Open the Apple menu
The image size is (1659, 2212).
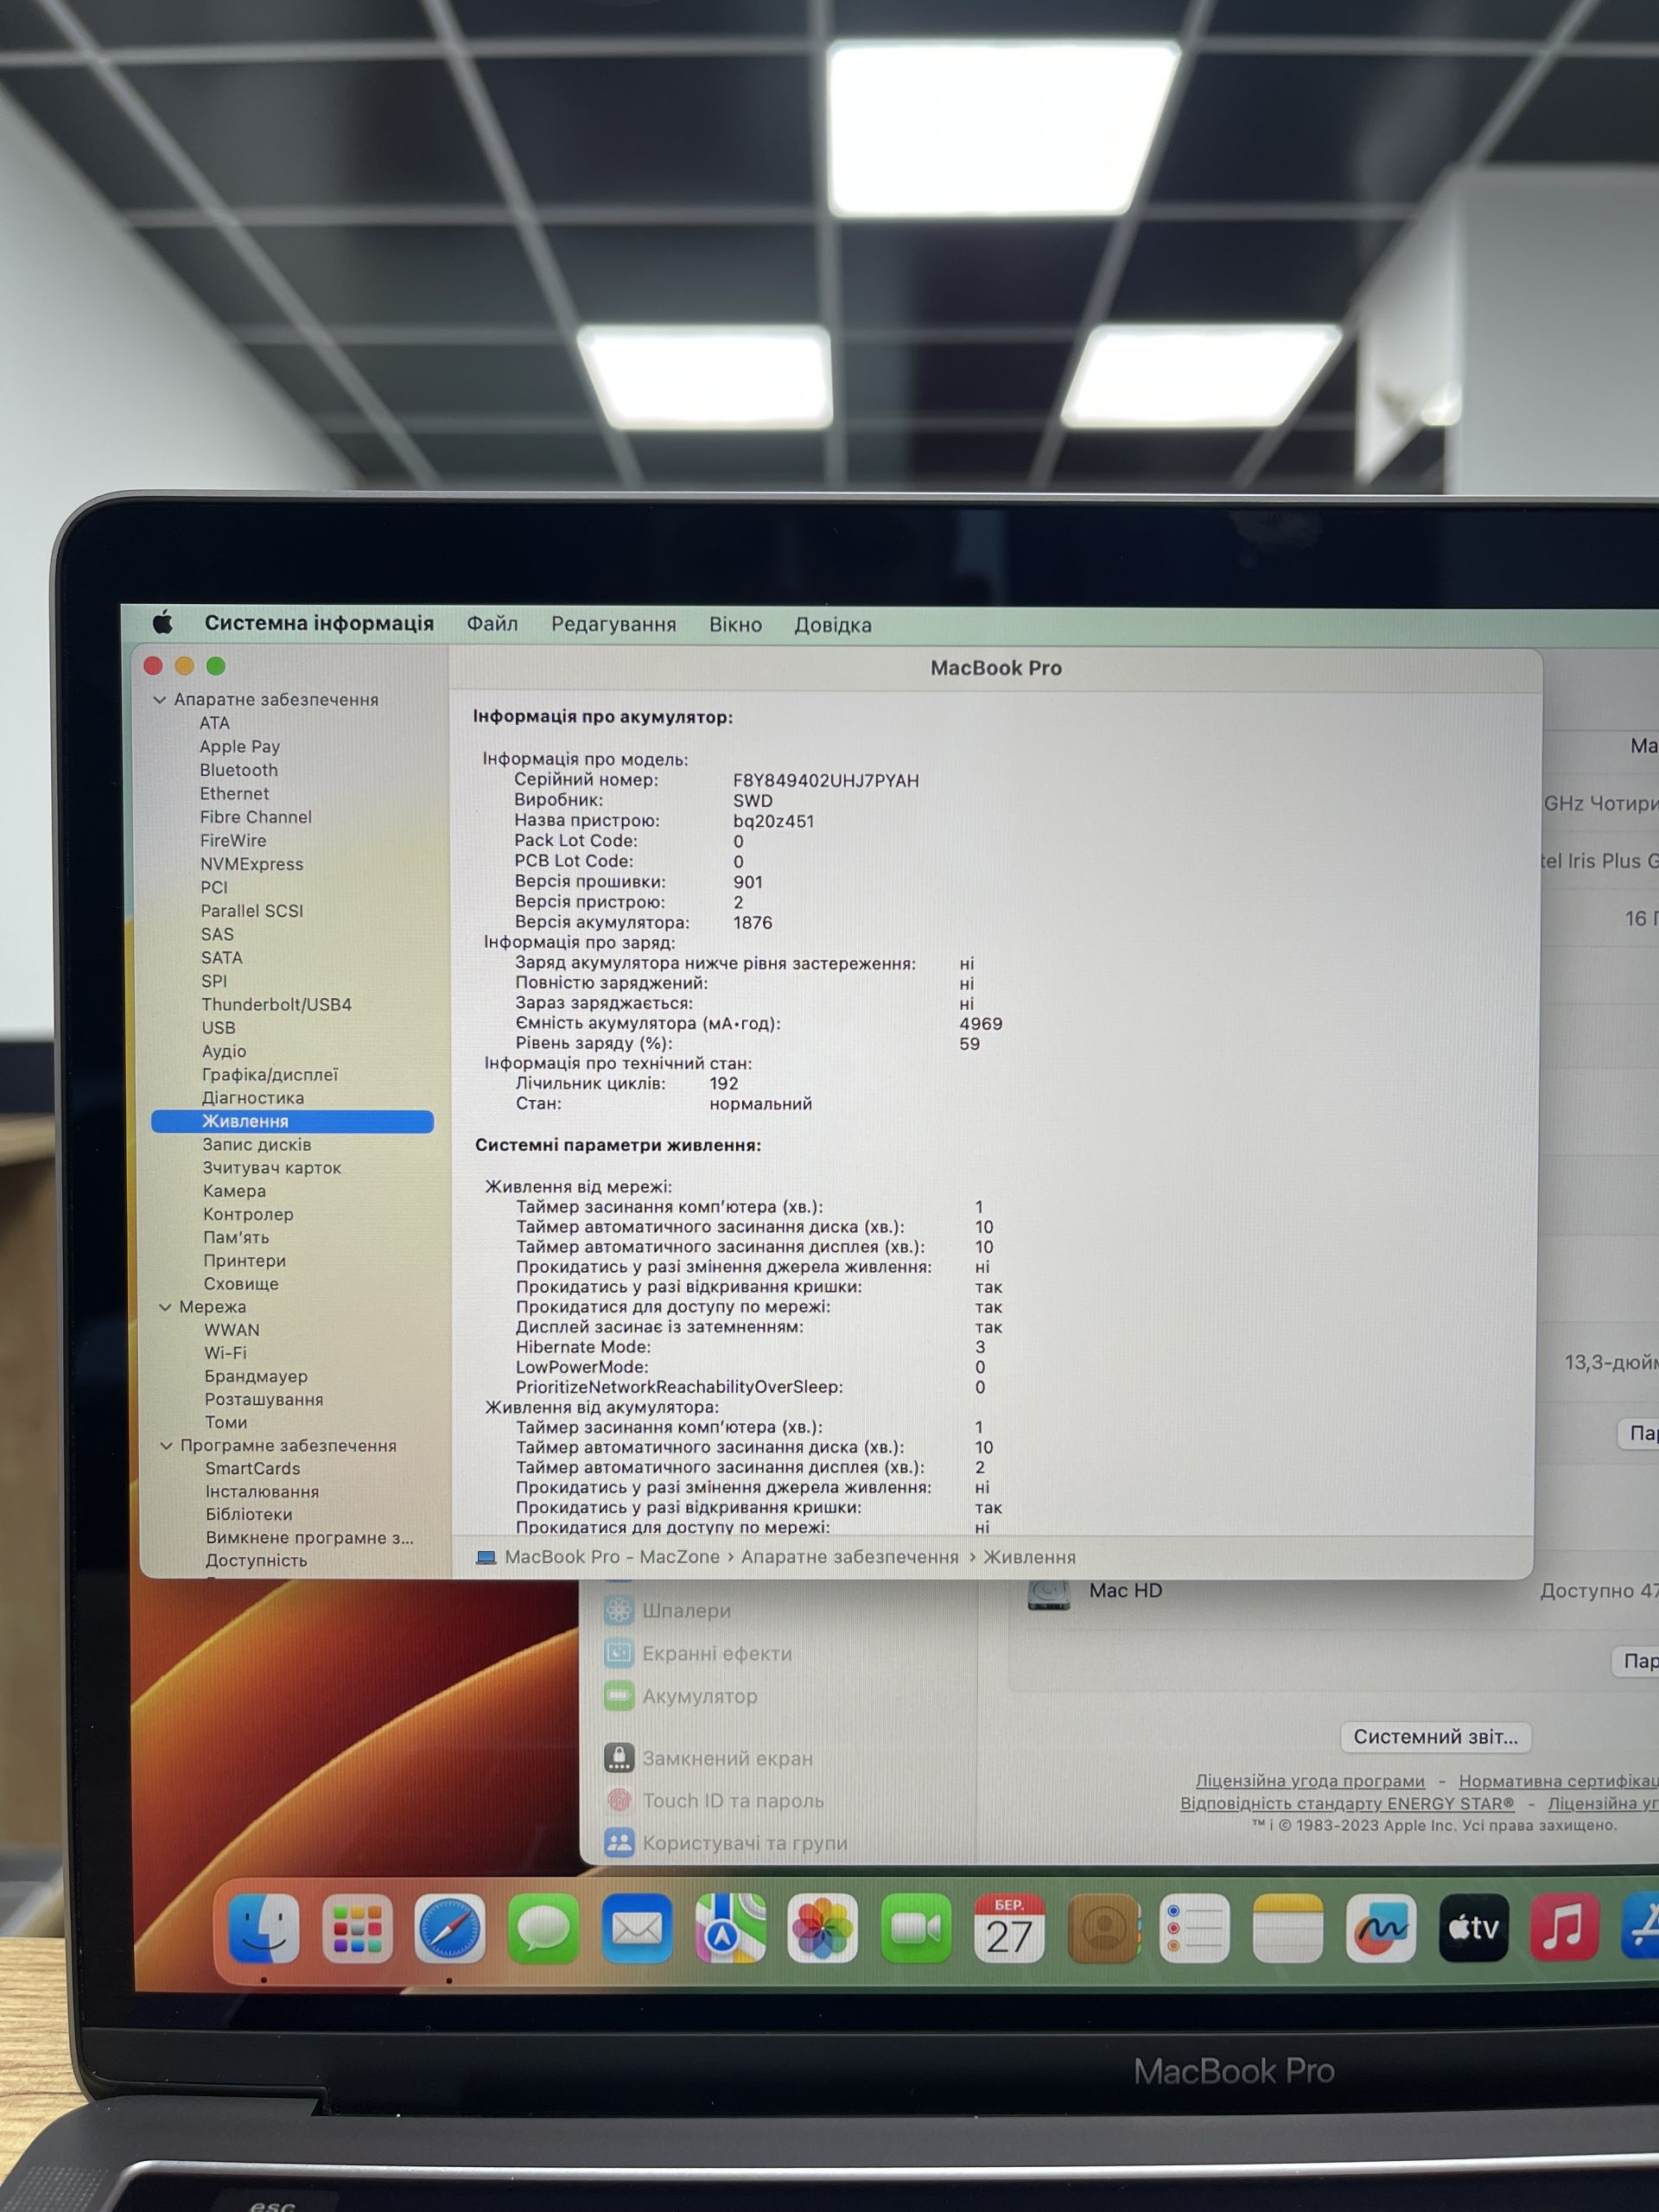tap(163, 623)
